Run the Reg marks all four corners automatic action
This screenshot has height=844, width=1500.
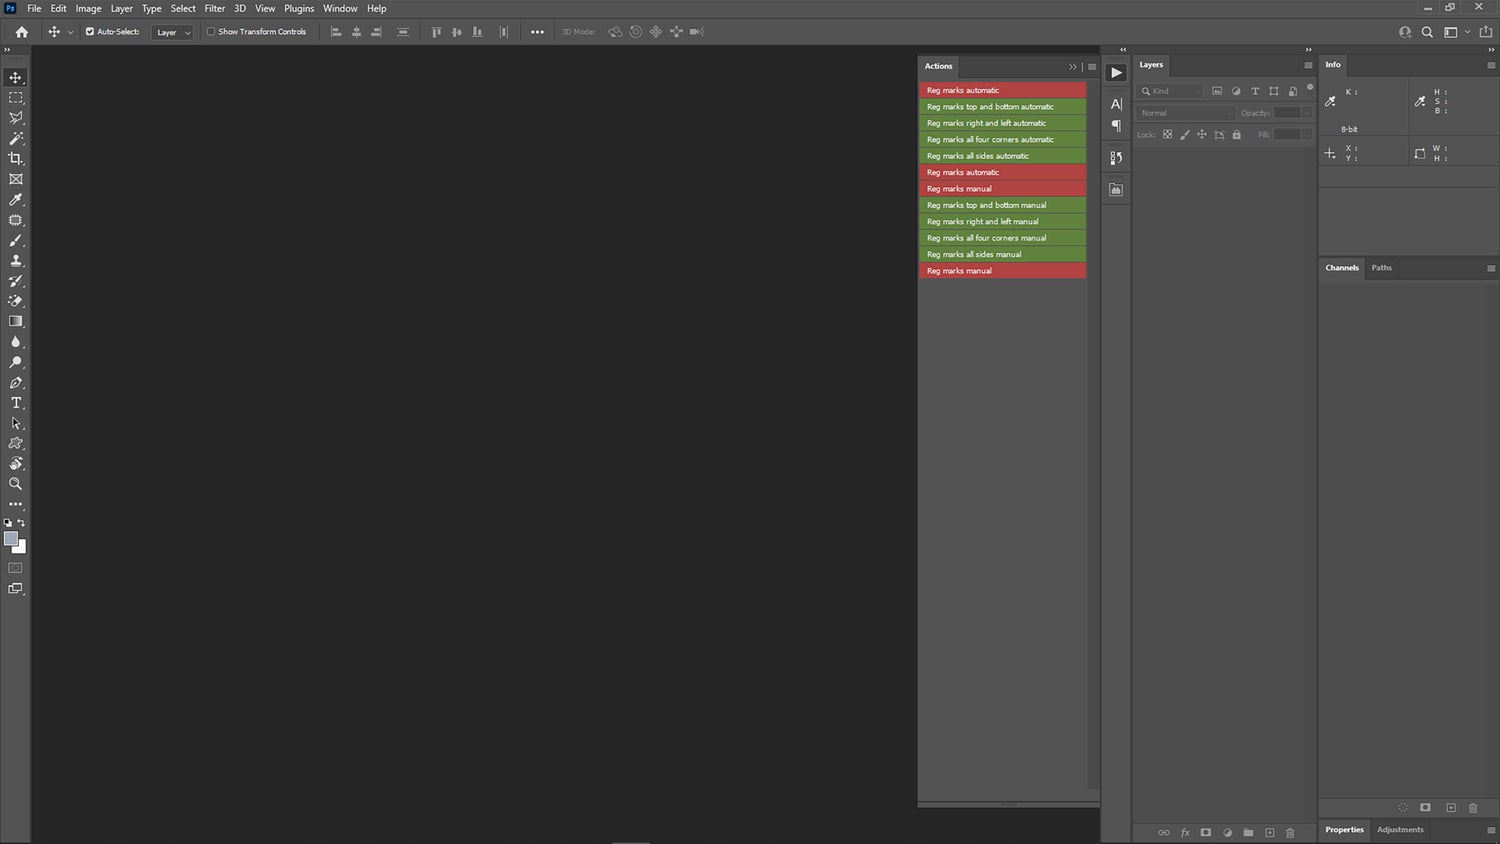pos(1002,139)
